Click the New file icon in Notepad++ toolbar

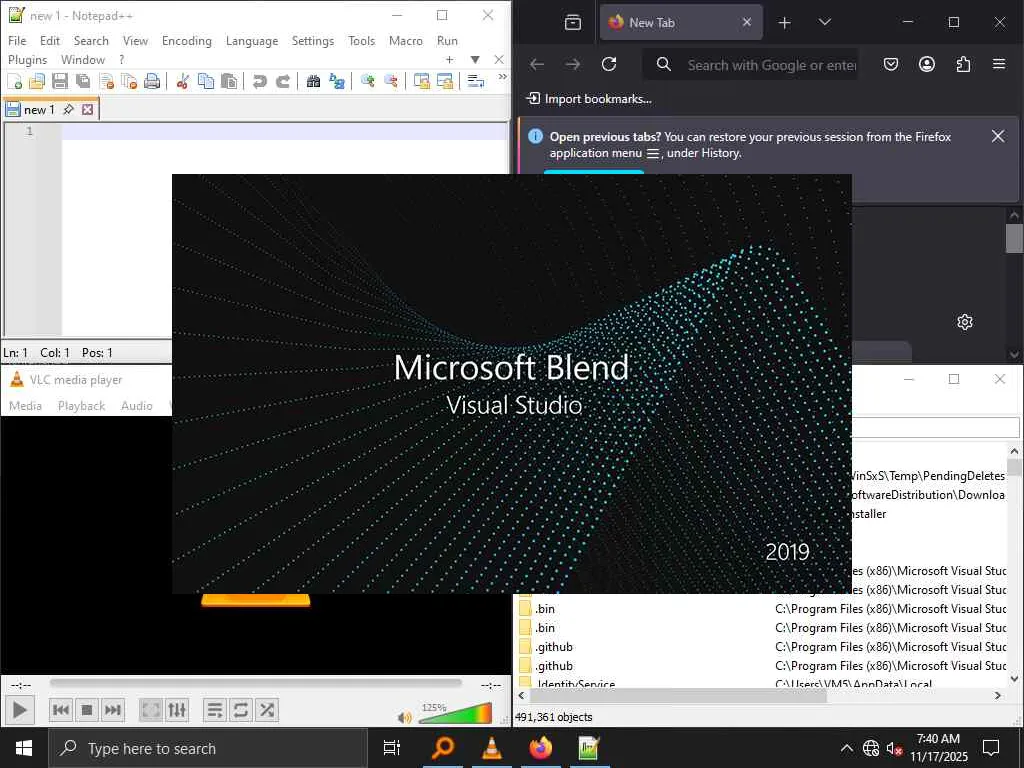pos(14,81)
